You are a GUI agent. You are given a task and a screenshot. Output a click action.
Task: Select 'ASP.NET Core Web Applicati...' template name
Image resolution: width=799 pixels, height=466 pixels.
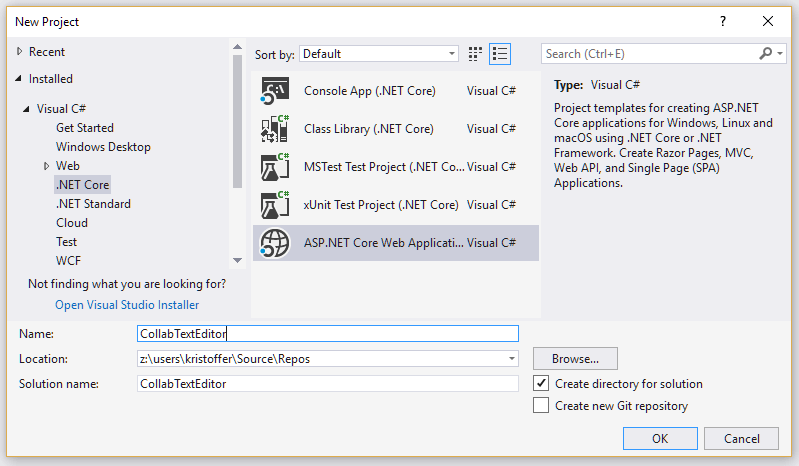(384, 243)
